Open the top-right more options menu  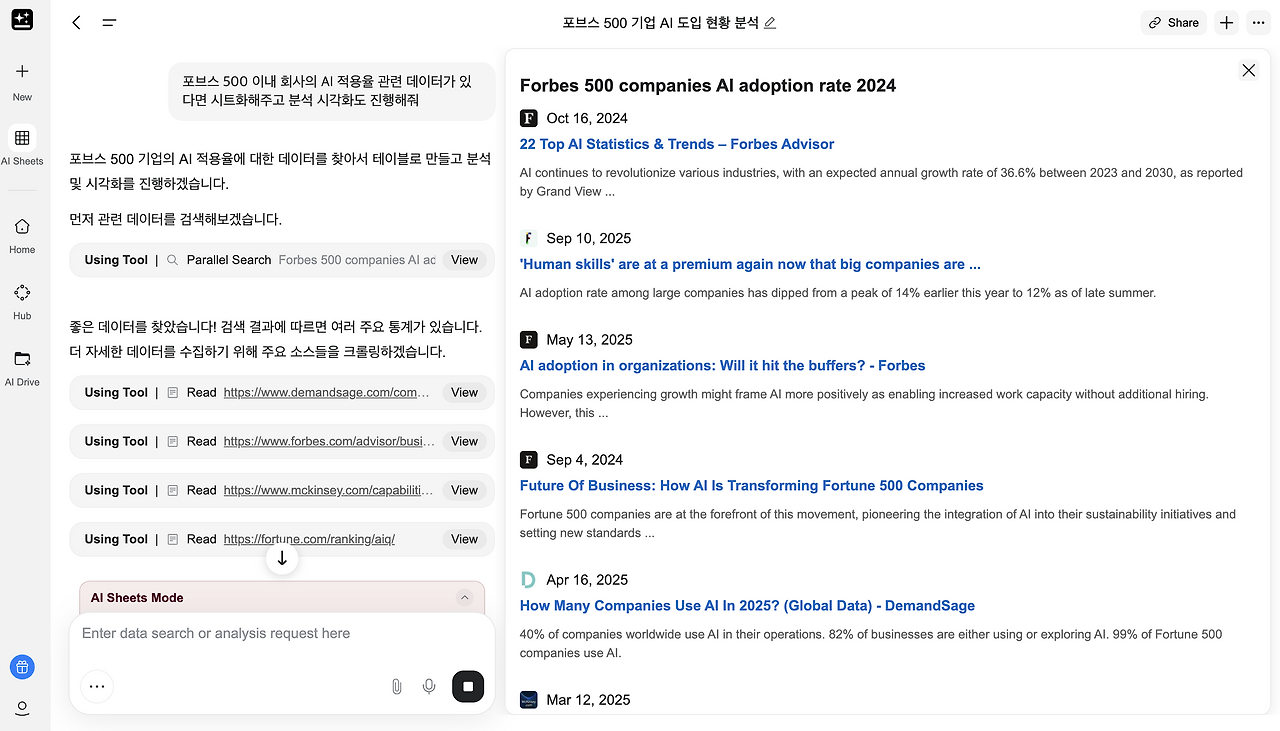tap(1259, 22)
